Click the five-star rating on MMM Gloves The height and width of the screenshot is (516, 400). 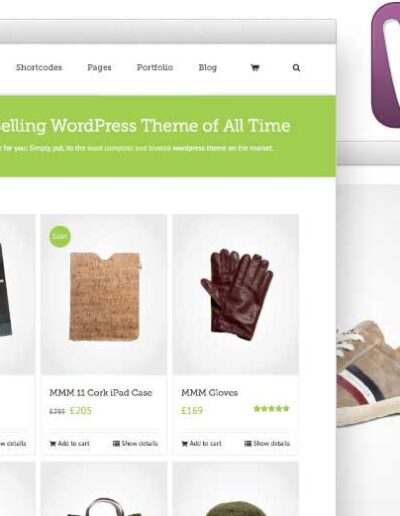coord(271,408)
